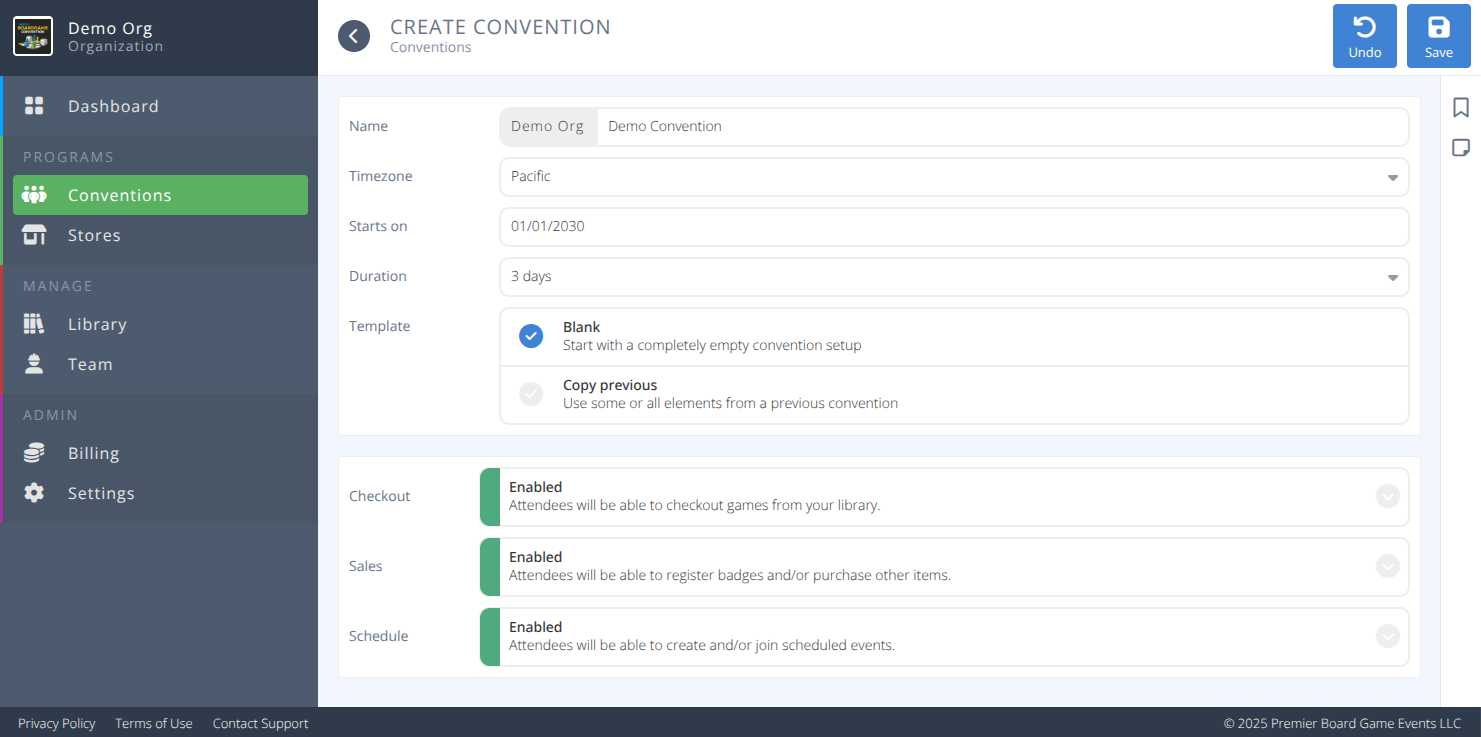Click the Conventions attendees icon
1481x737 pixels.
[35, 194]
